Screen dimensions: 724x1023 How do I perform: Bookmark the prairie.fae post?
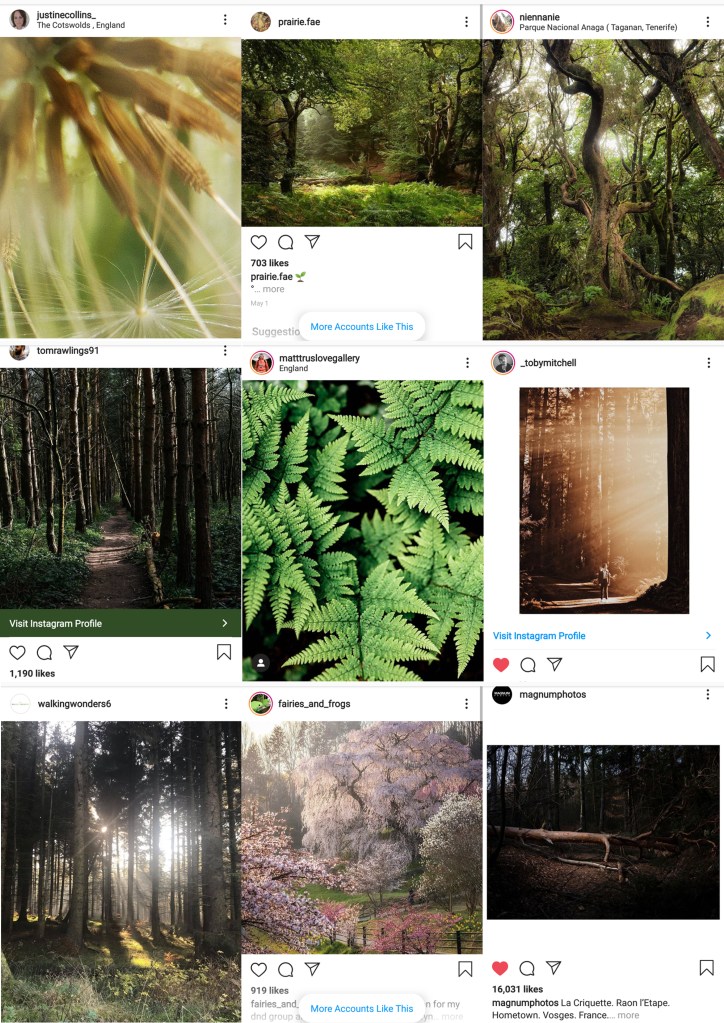pos(465,242)
